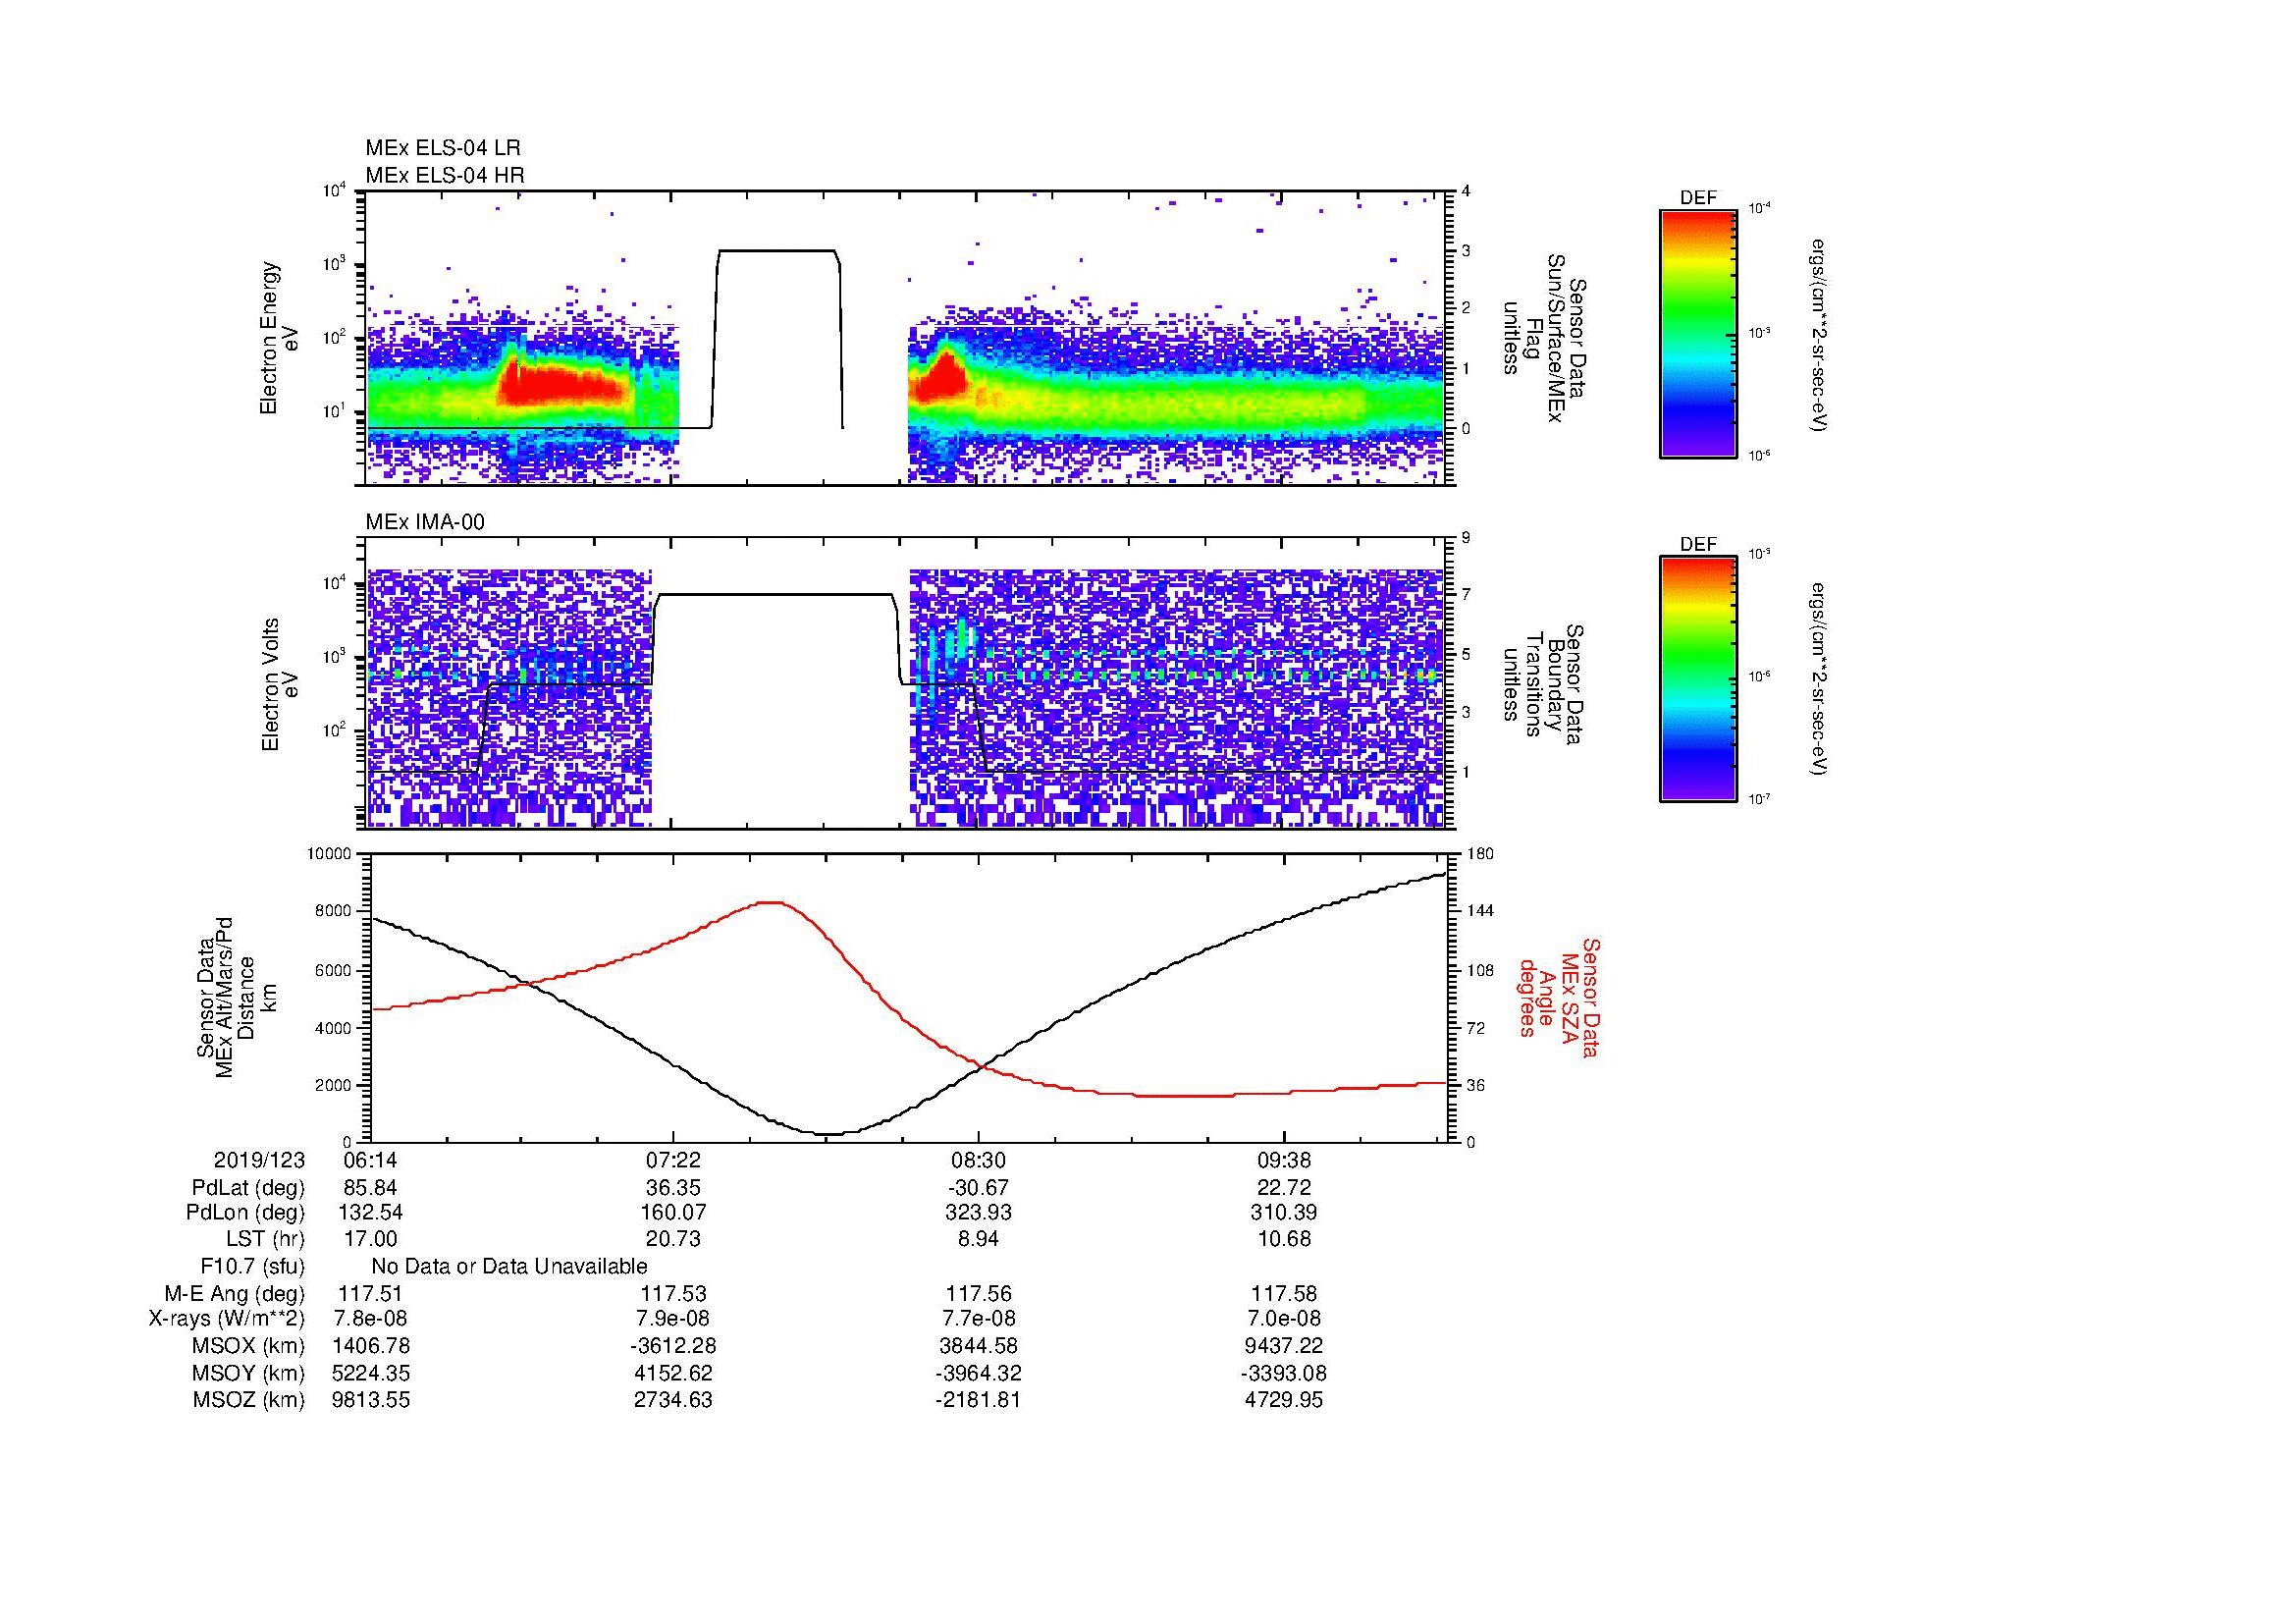Click LST value '20.73'

(673, 1239)
